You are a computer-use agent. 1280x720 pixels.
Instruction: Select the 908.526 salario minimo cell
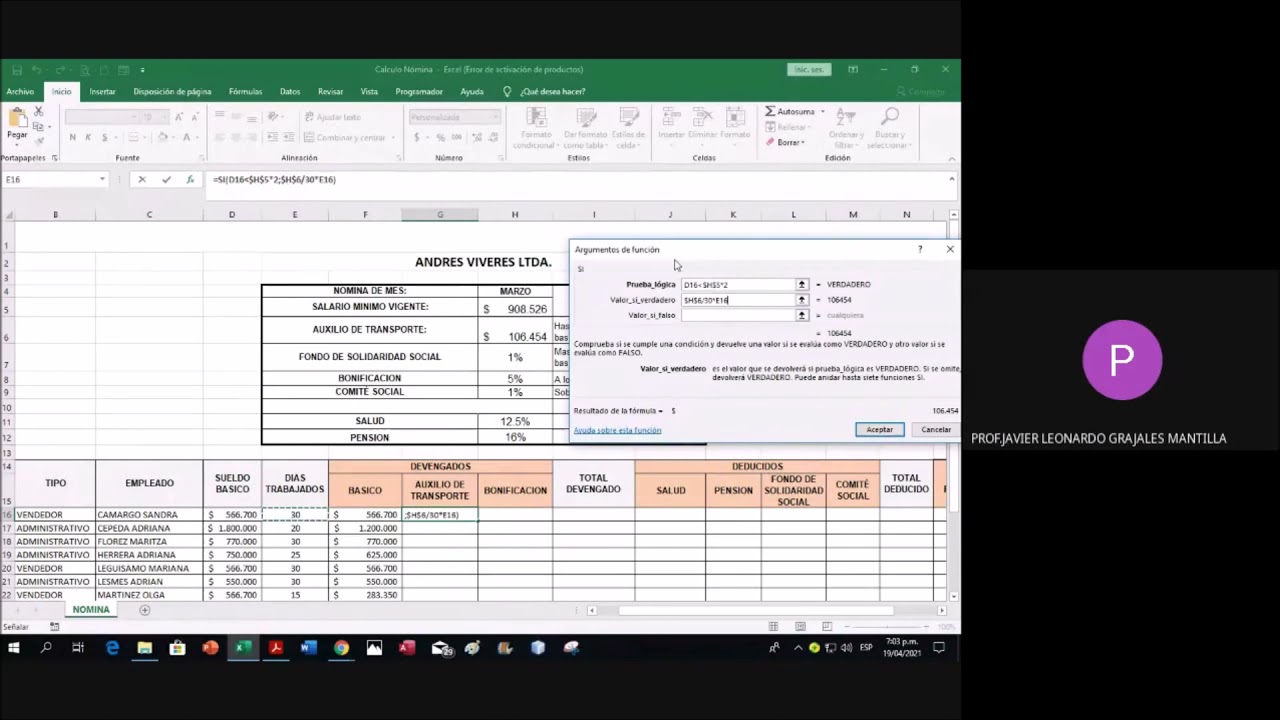515,309
